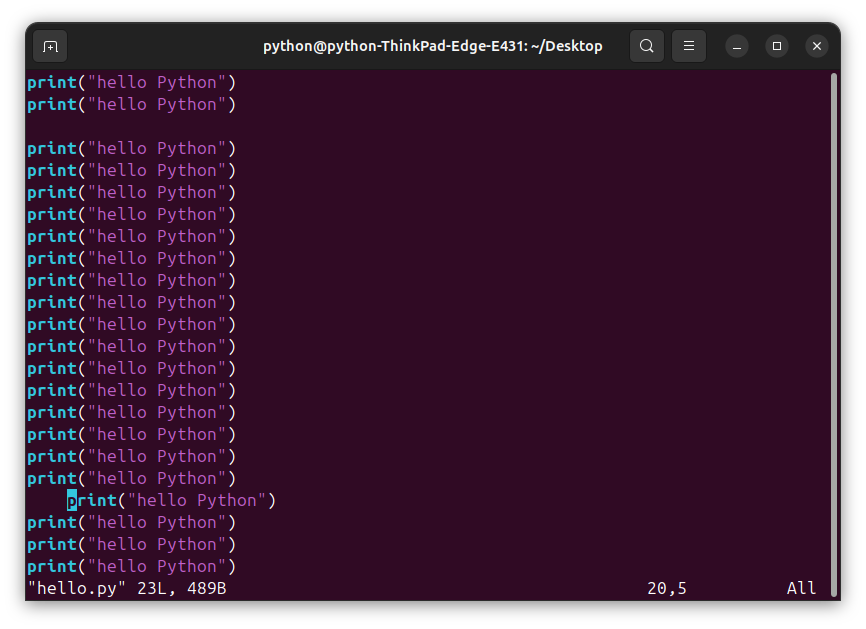
Task: Close the terminal window
Action: [x=817, y=46]
